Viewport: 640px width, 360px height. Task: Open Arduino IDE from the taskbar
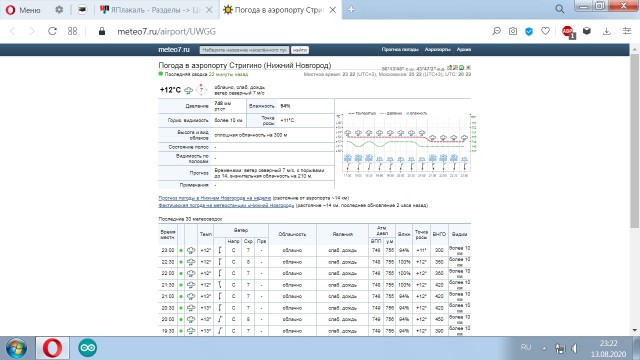click(87, 348)
